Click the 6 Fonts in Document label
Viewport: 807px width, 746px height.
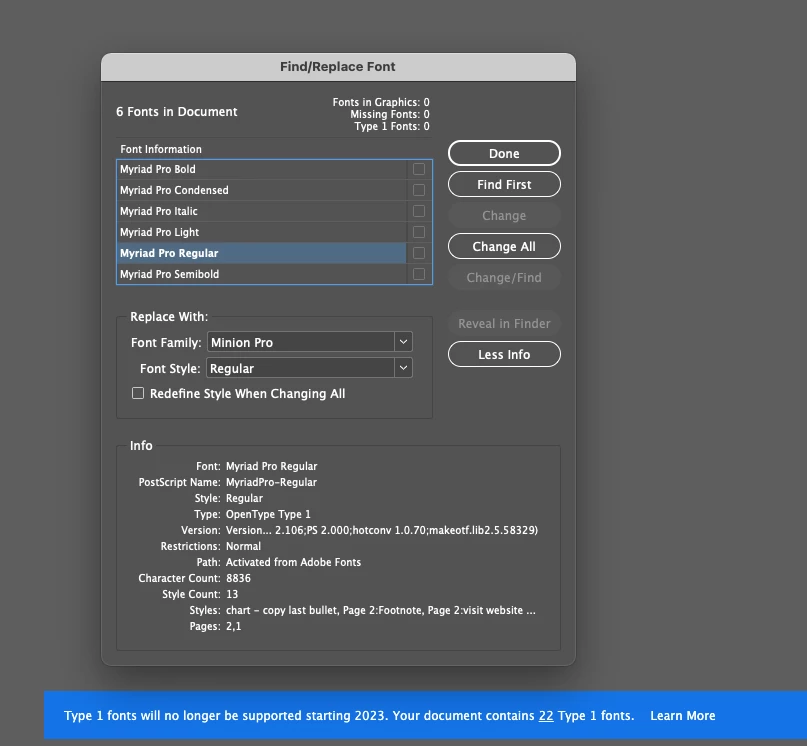point(177,112)
